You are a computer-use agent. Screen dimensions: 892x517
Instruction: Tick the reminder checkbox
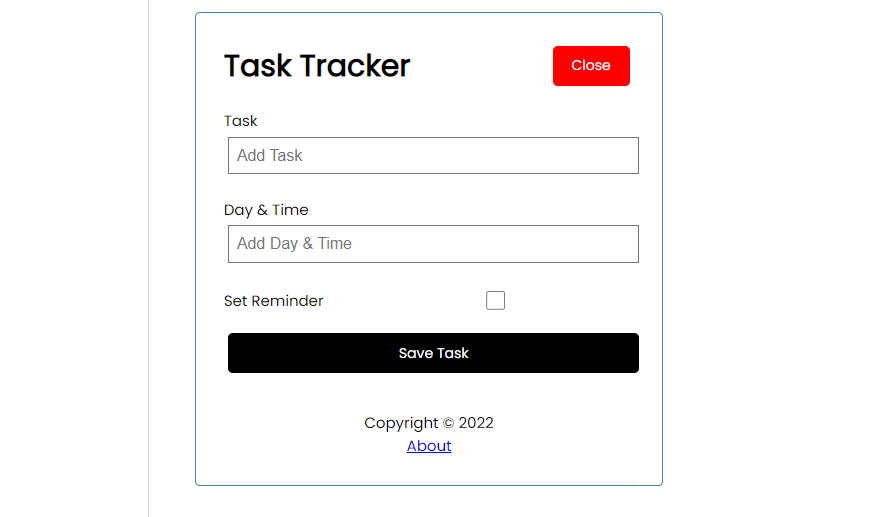click(495, 300)
